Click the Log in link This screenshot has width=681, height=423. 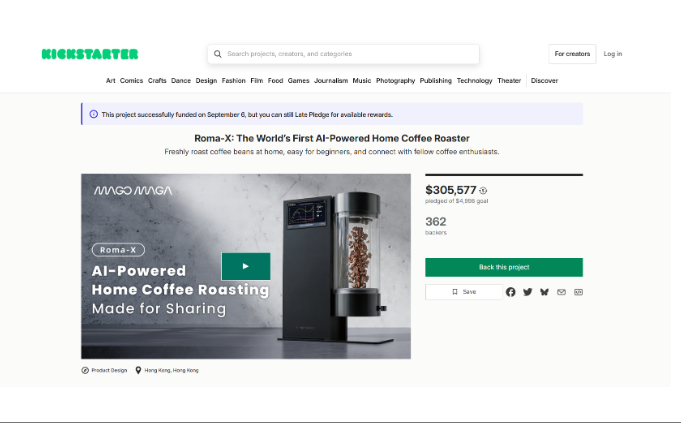pyautogui.click(x=612, y=54)
